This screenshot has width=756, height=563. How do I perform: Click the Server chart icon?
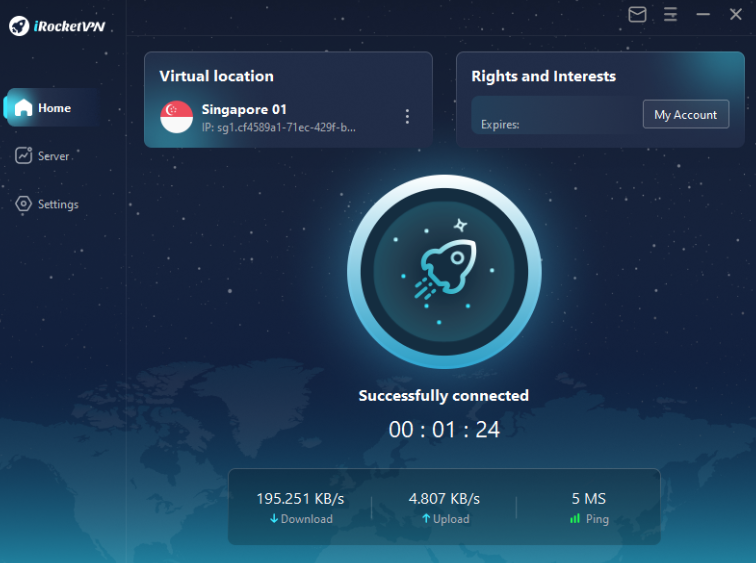(x=23, y=155)
